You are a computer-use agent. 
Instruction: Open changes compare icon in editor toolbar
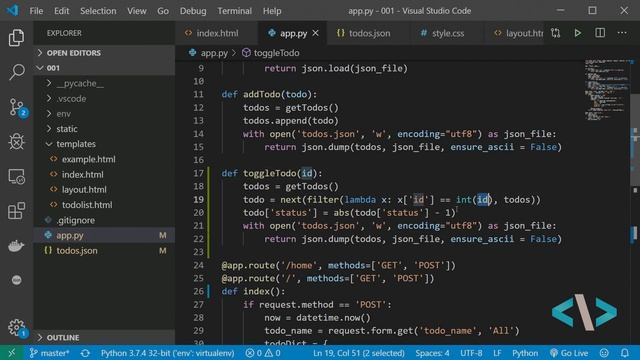(x=556, y=33)
